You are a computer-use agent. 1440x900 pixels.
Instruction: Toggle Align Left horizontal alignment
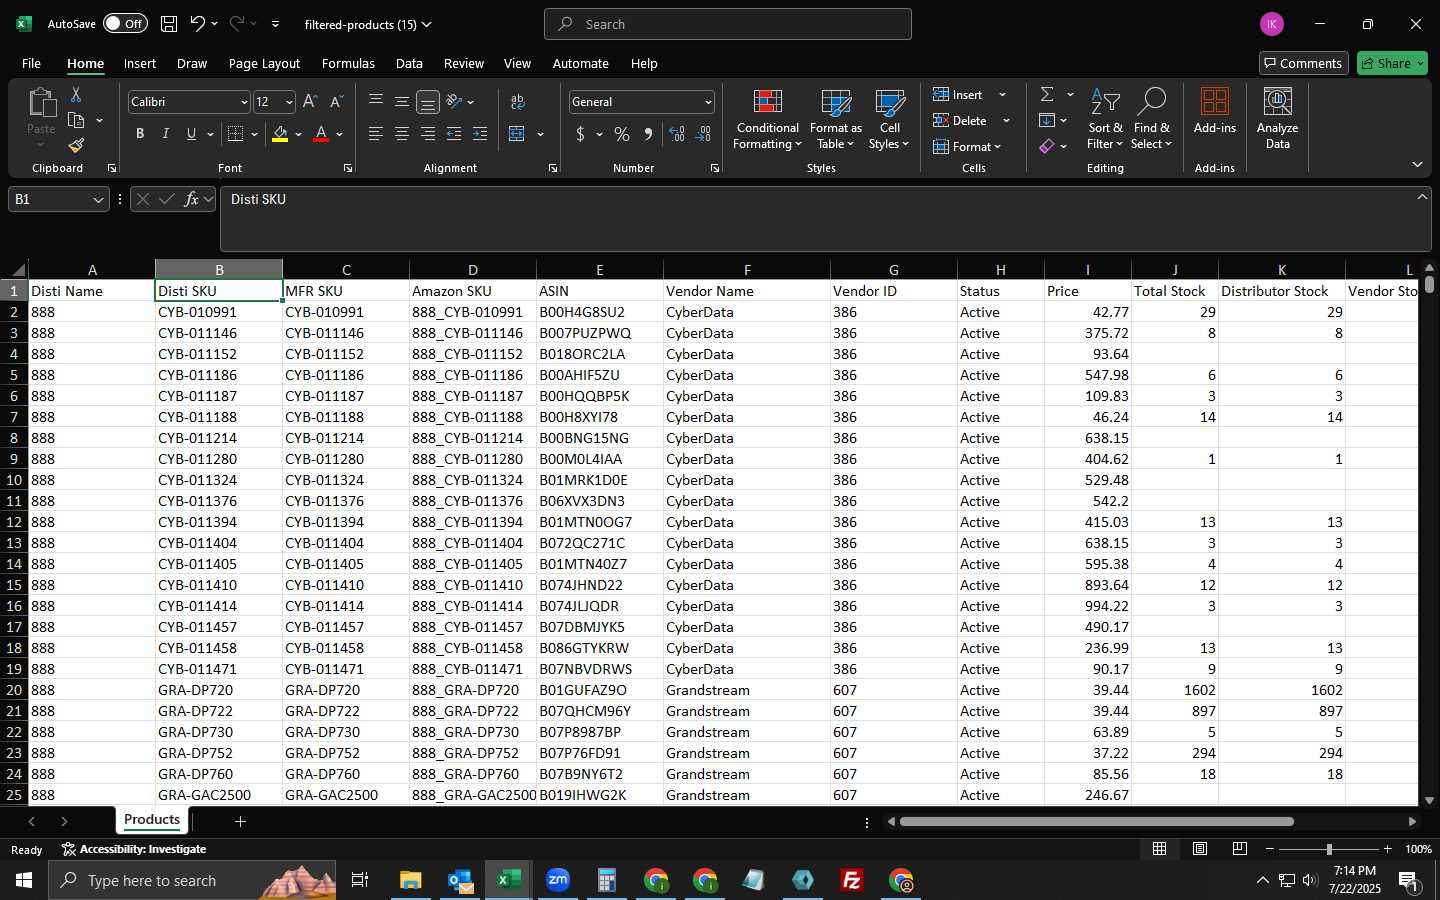[x=375, y=134]
